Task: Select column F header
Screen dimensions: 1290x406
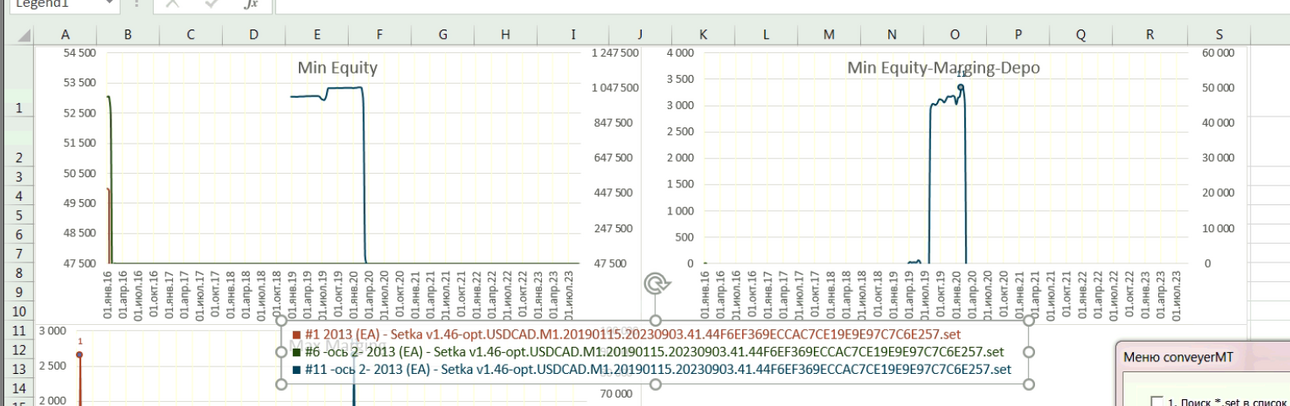Action: click(x=380, y=35)
